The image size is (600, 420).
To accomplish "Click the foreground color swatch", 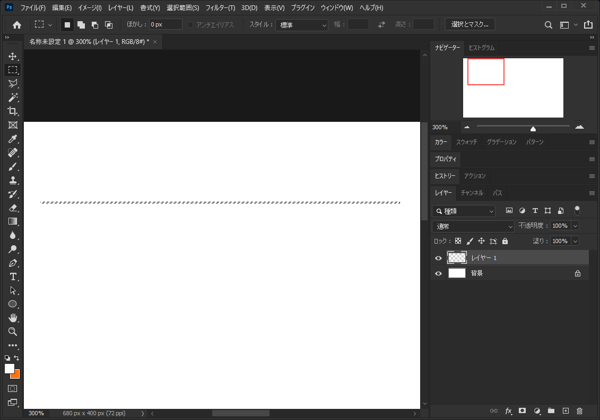I will coord(9,369).
